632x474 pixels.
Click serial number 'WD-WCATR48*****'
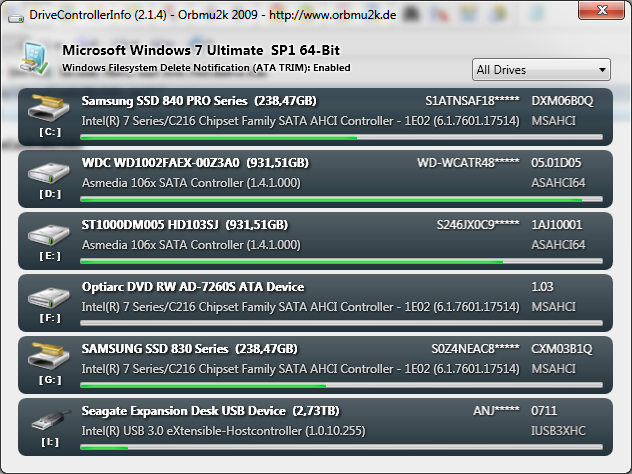click(468, 163)
